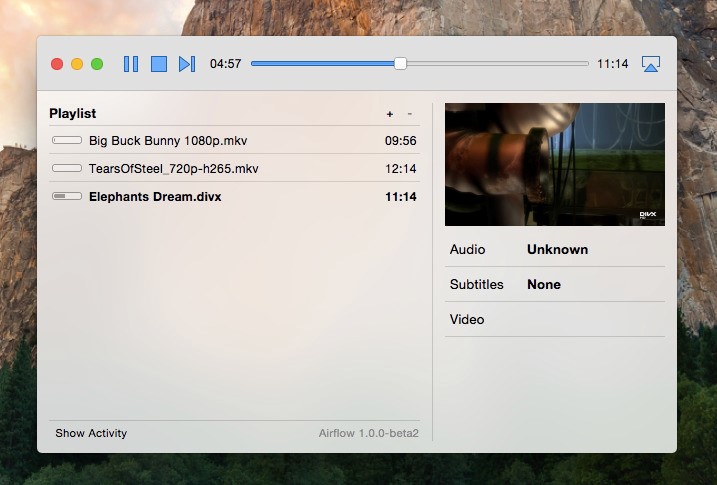Viewport: 717px width, 485px height.
Task: Skip to next track
Action: point(187,64)
